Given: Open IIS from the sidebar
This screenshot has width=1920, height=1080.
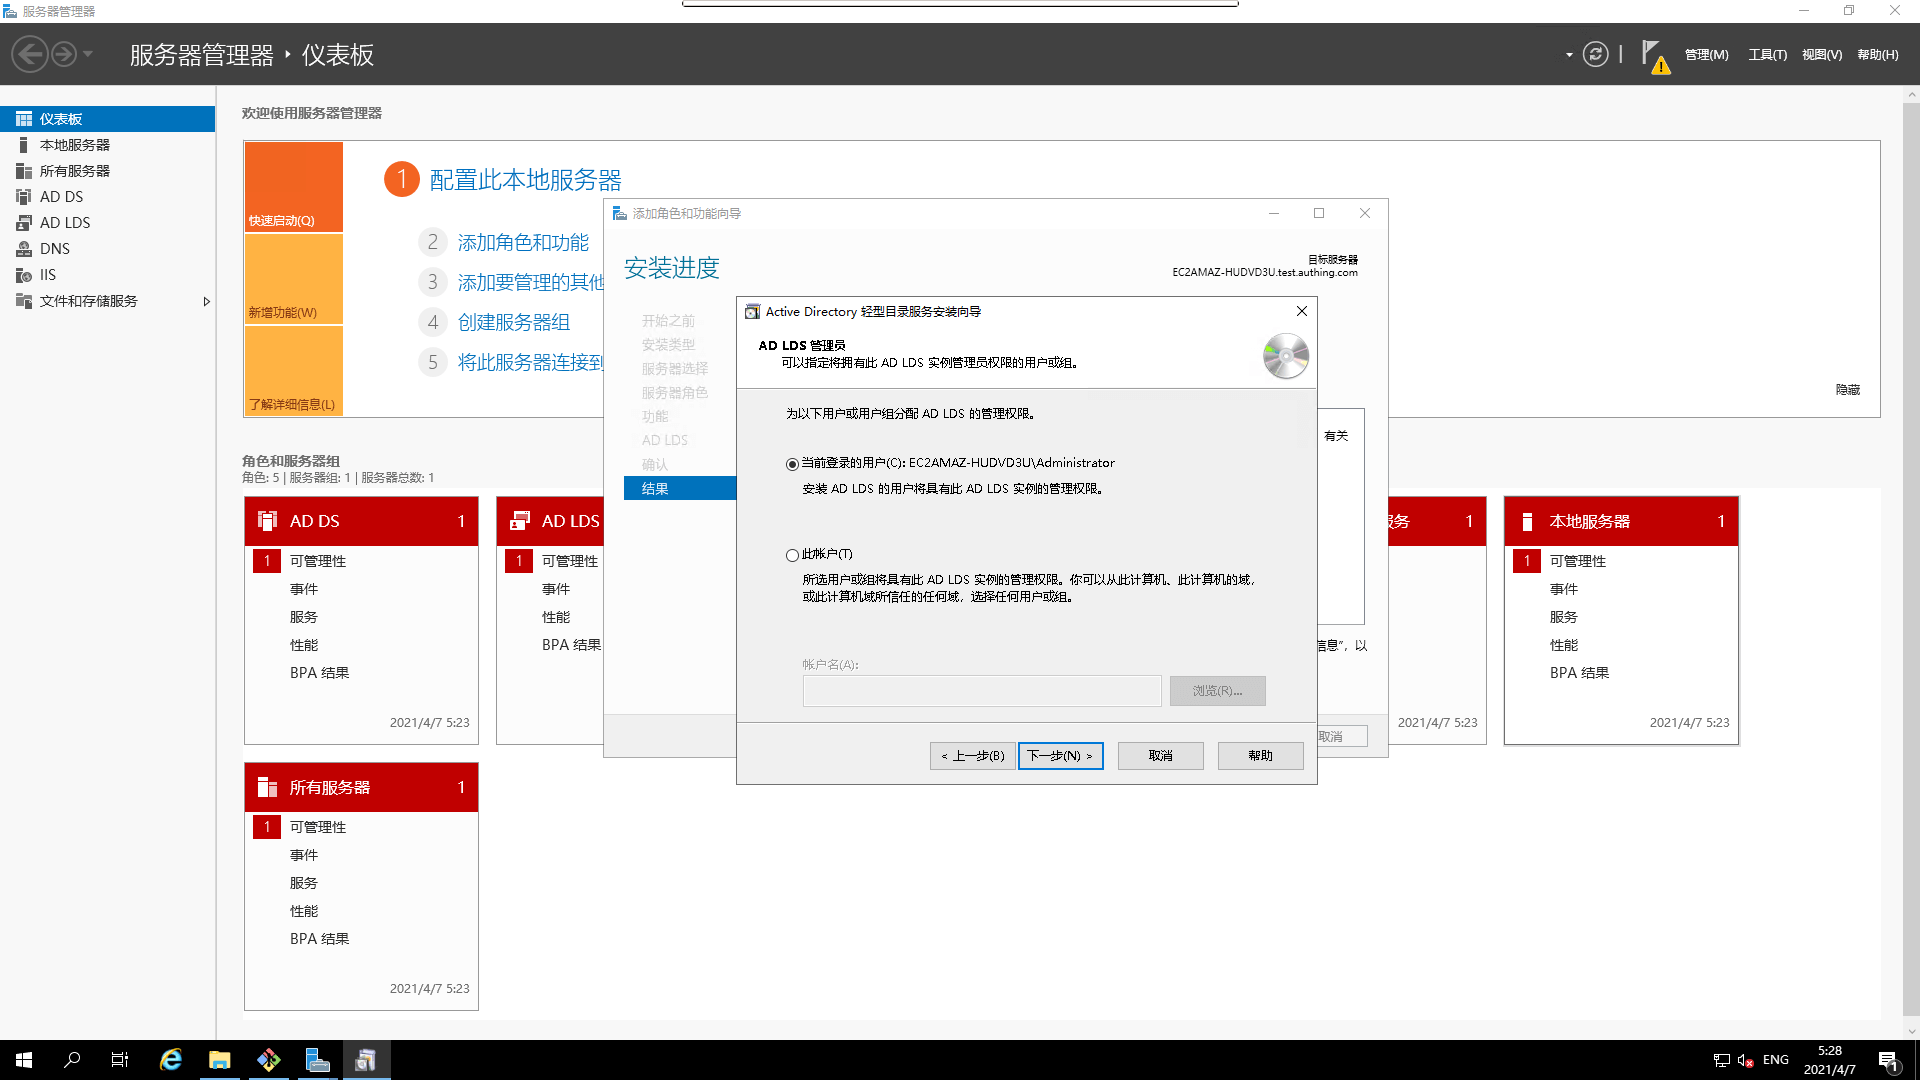Looking at the screenshot, I should click(47, 275).
